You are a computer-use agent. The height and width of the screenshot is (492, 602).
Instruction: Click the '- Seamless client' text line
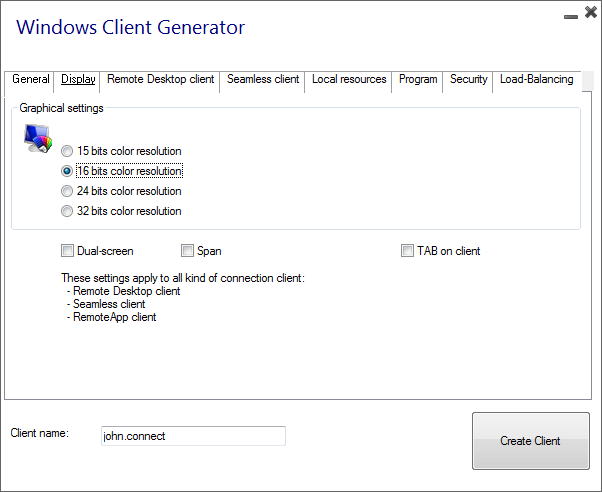106,304
